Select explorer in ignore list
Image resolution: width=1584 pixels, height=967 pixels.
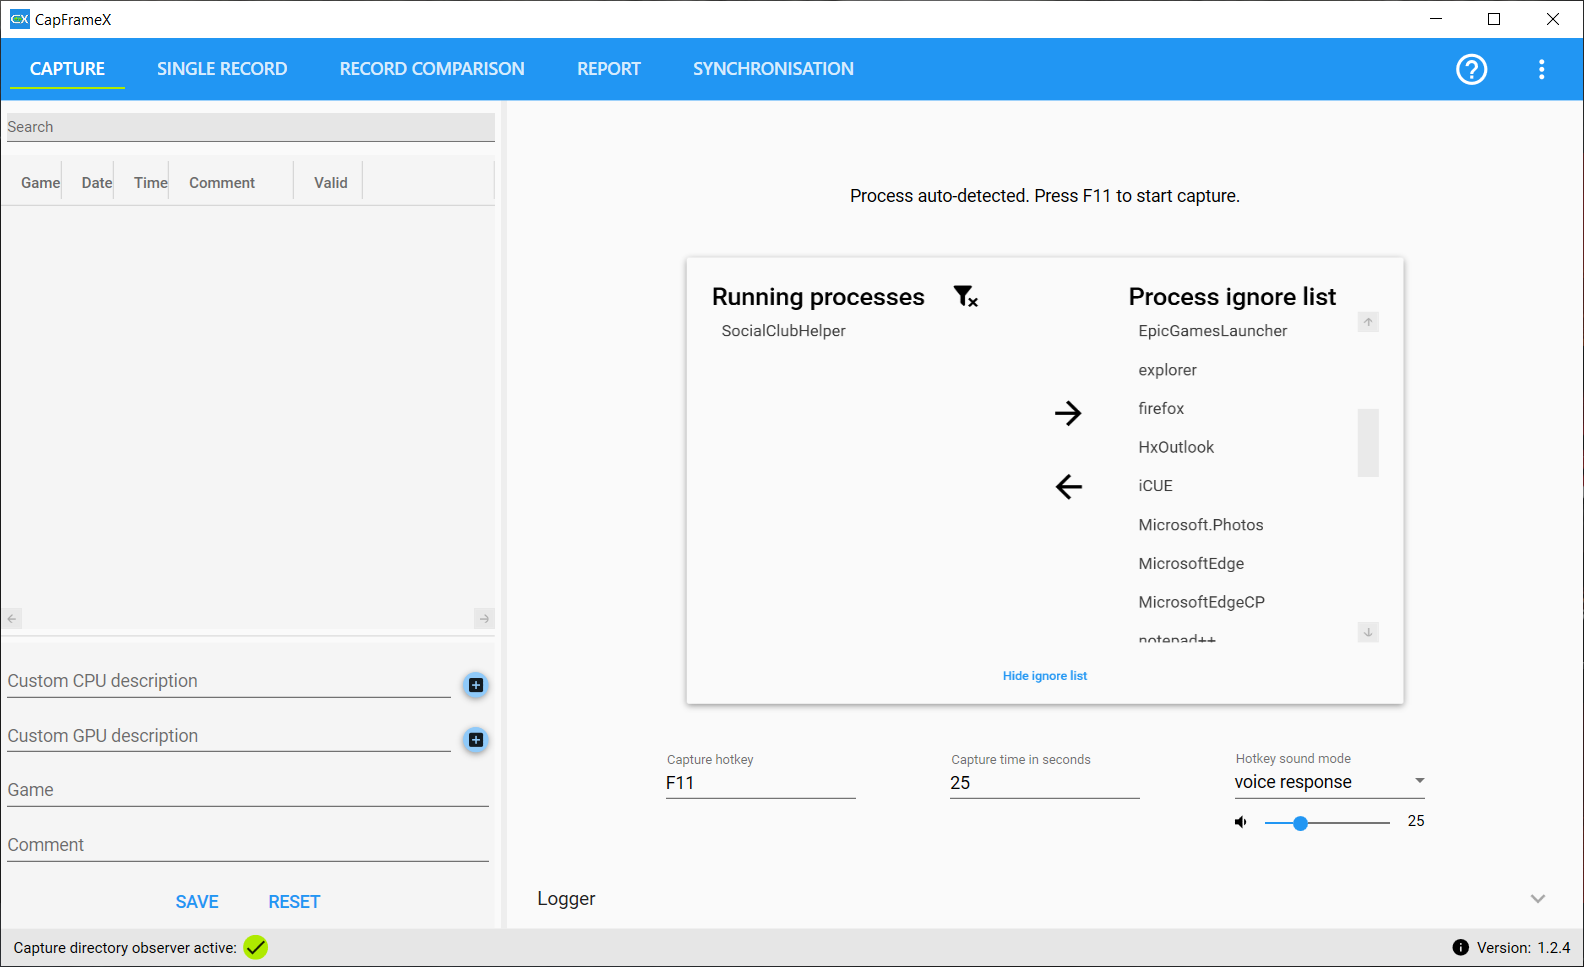[1167, 370]
